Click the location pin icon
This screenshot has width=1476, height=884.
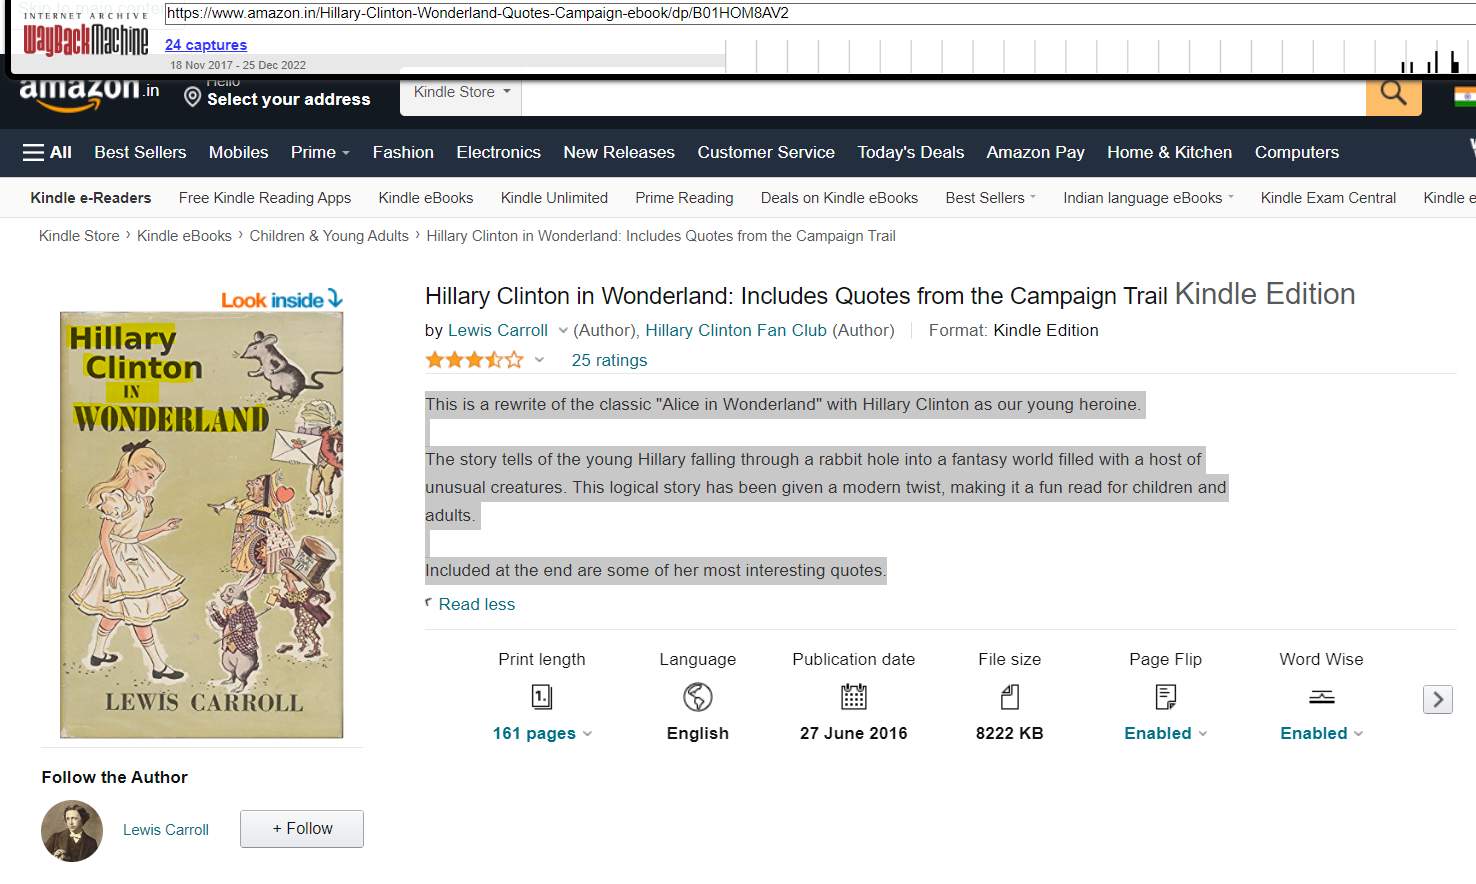pyautogui.click(x=193, y=96)
